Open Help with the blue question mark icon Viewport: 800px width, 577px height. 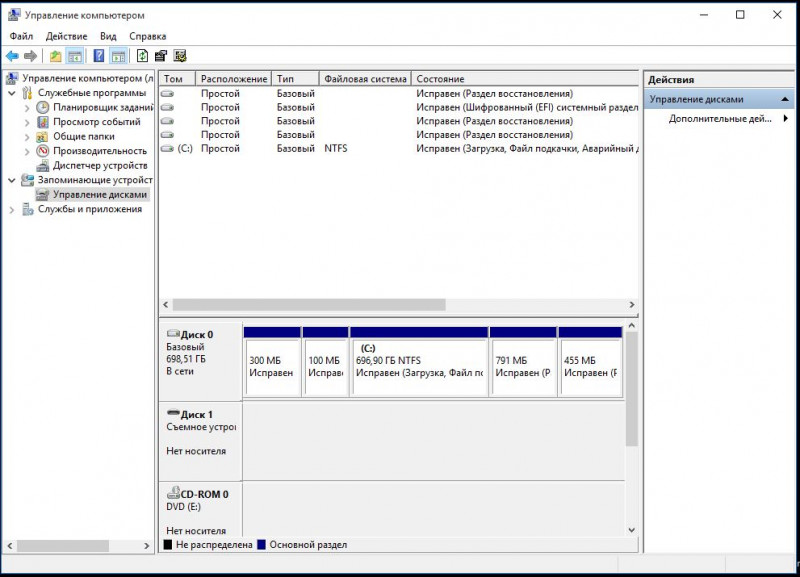pos(99,56)
